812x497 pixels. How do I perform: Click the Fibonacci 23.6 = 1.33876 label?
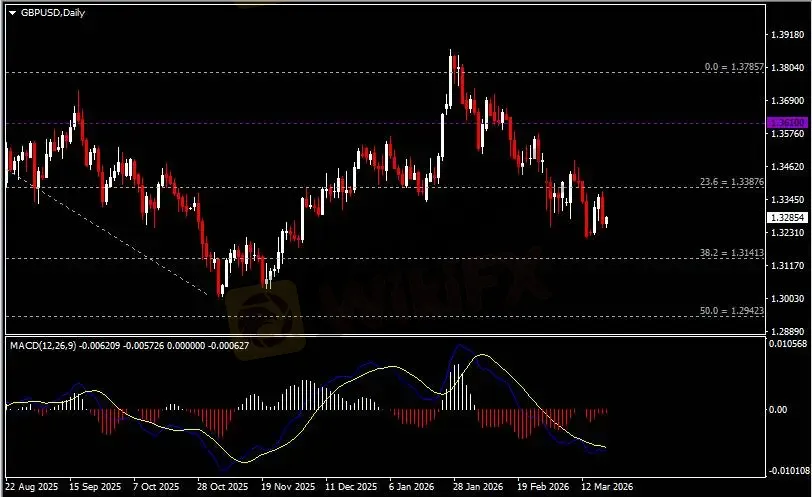tap(732, 182)
